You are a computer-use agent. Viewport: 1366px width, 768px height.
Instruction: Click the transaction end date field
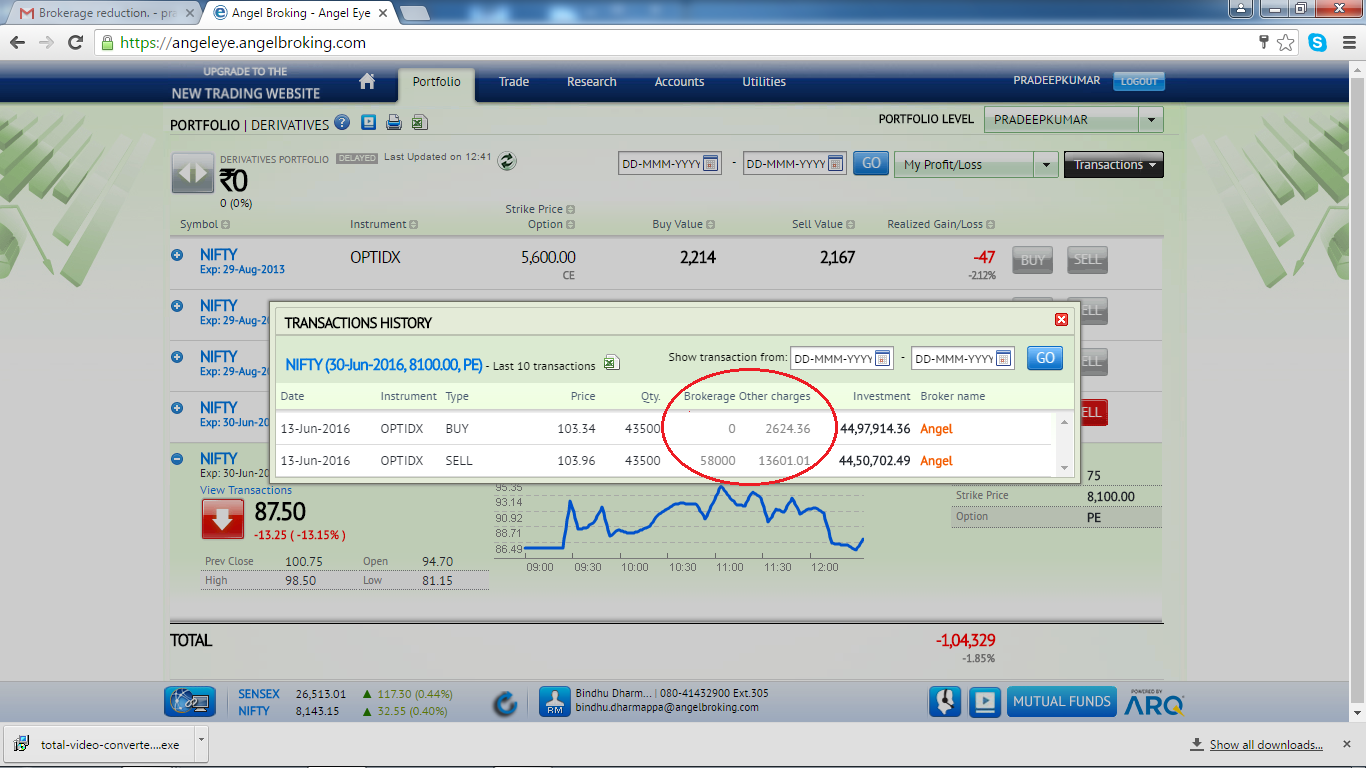(x=953, y=358)
